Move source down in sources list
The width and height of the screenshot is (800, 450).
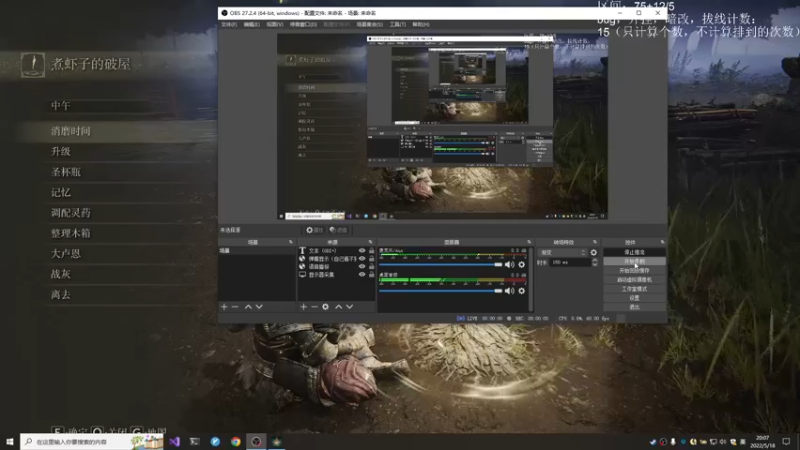click(x=349, y=307)
